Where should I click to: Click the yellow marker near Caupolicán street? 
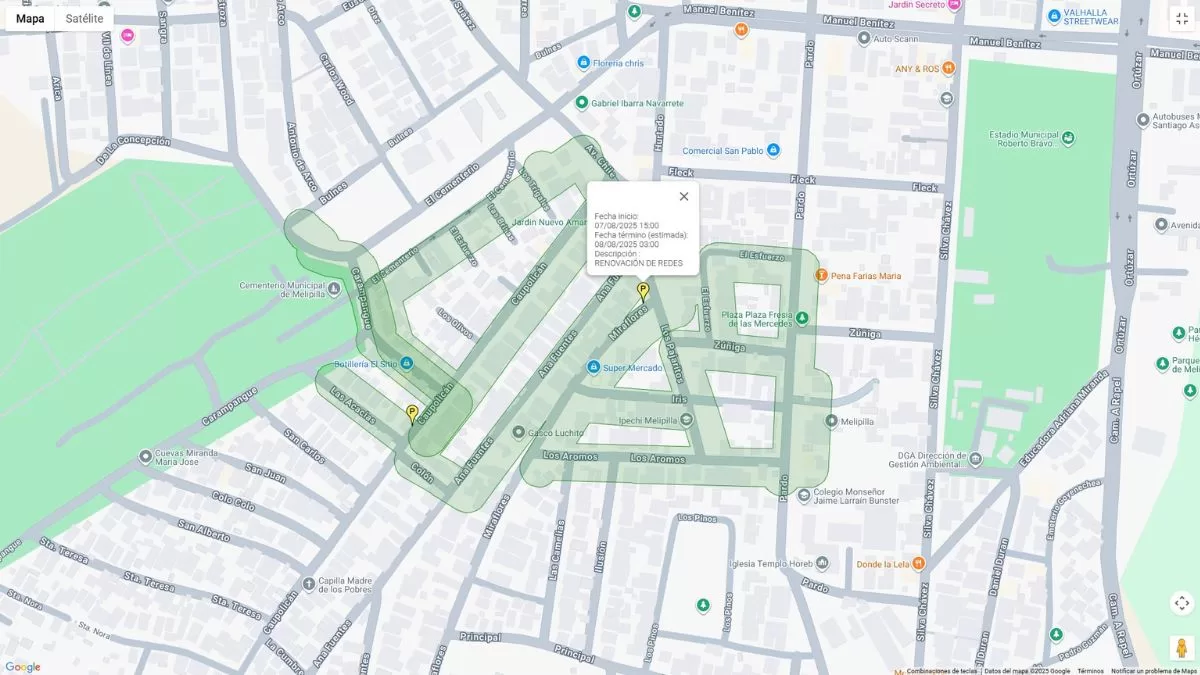tap(412, 413)
